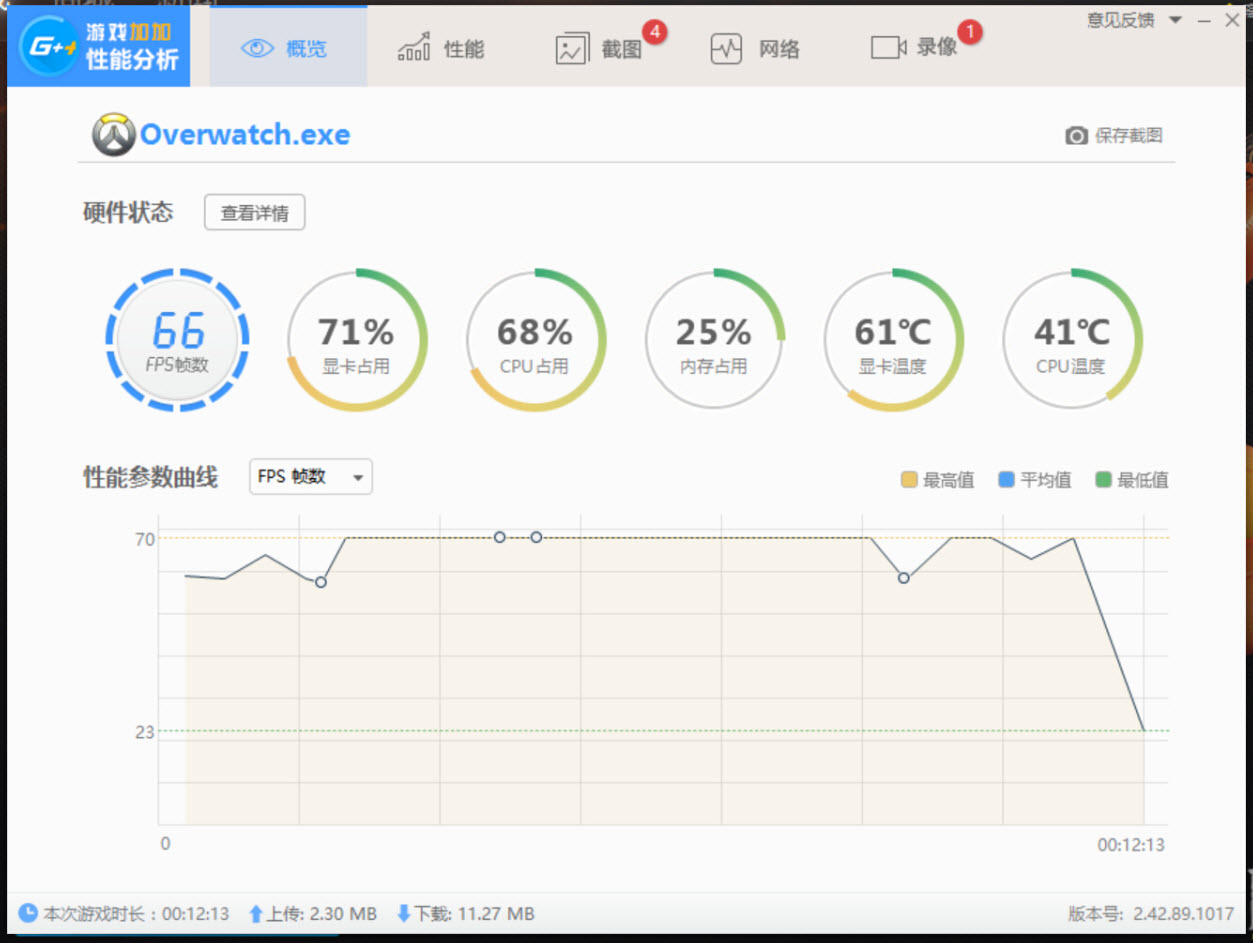Open the FPS 帧数 dropdown arrow
This screenshot has width=1253, height=943.
coord(358,477)
